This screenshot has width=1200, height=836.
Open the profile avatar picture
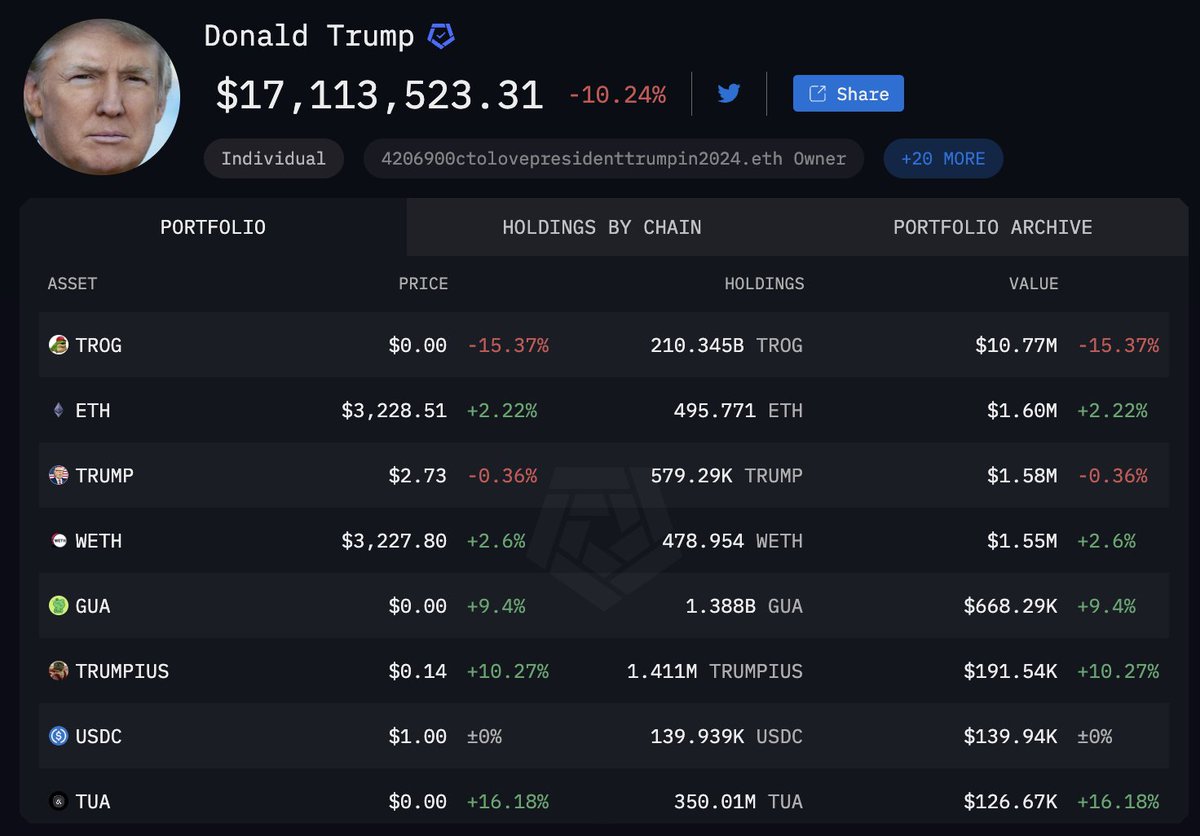pyautogui.click(x=102, y=97)
